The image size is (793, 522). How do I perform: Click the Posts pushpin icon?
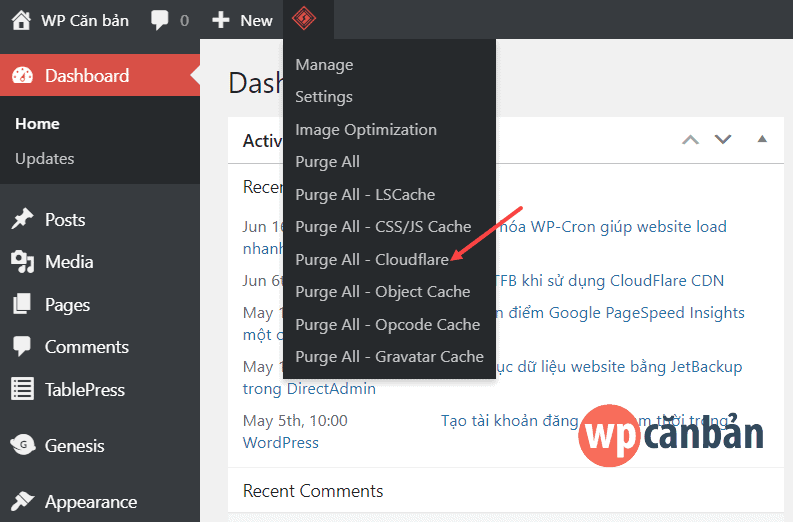pos(22,219)
